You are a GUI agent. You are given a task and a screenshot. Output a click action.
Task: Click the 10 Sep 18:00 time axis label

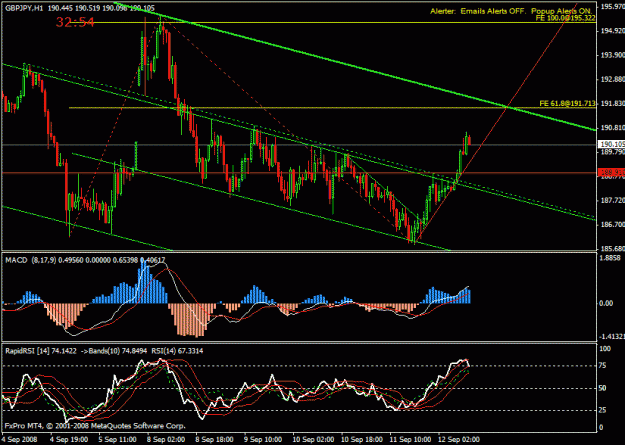363,439
